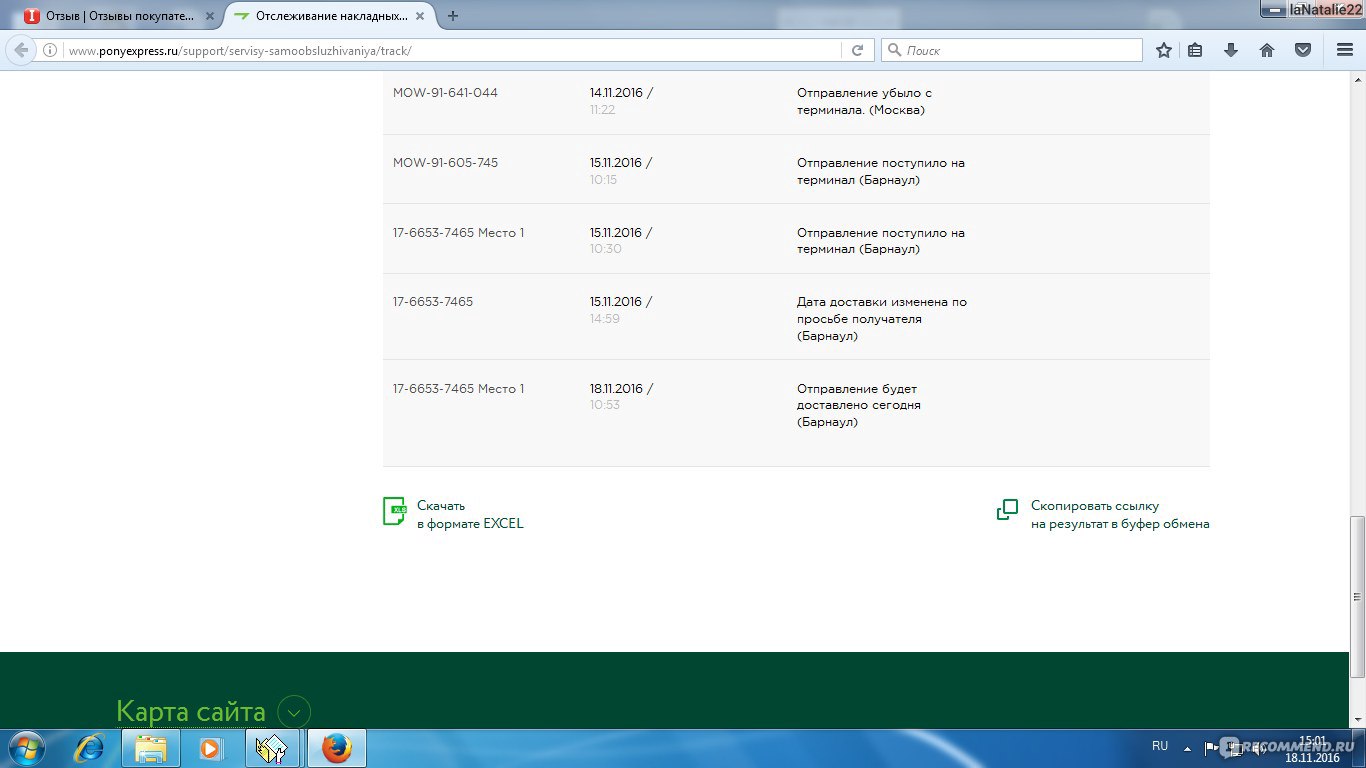The width and height of the screenshot is (1366, 768).
Task: Click status Дата доставки изменена по просьбе получателя
Action: point(882,319)
